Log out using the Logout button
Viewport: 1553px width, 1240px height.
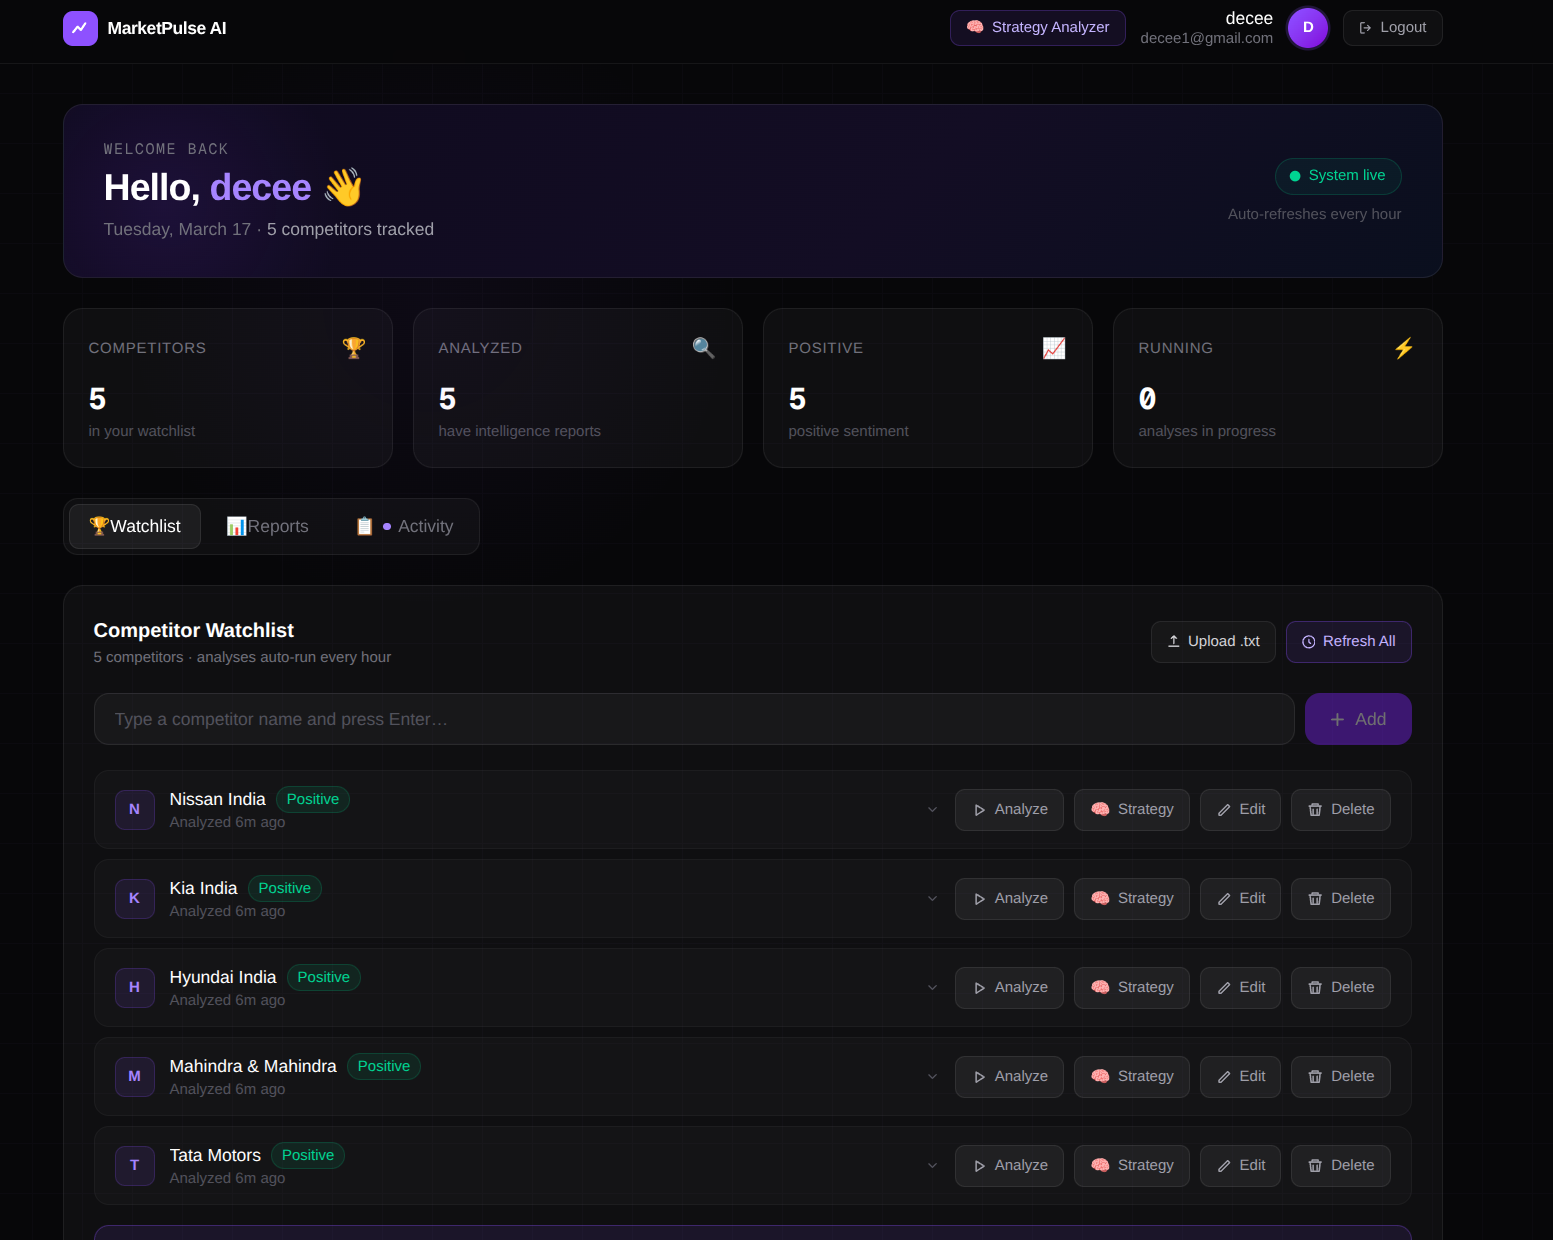(1392, 28)
